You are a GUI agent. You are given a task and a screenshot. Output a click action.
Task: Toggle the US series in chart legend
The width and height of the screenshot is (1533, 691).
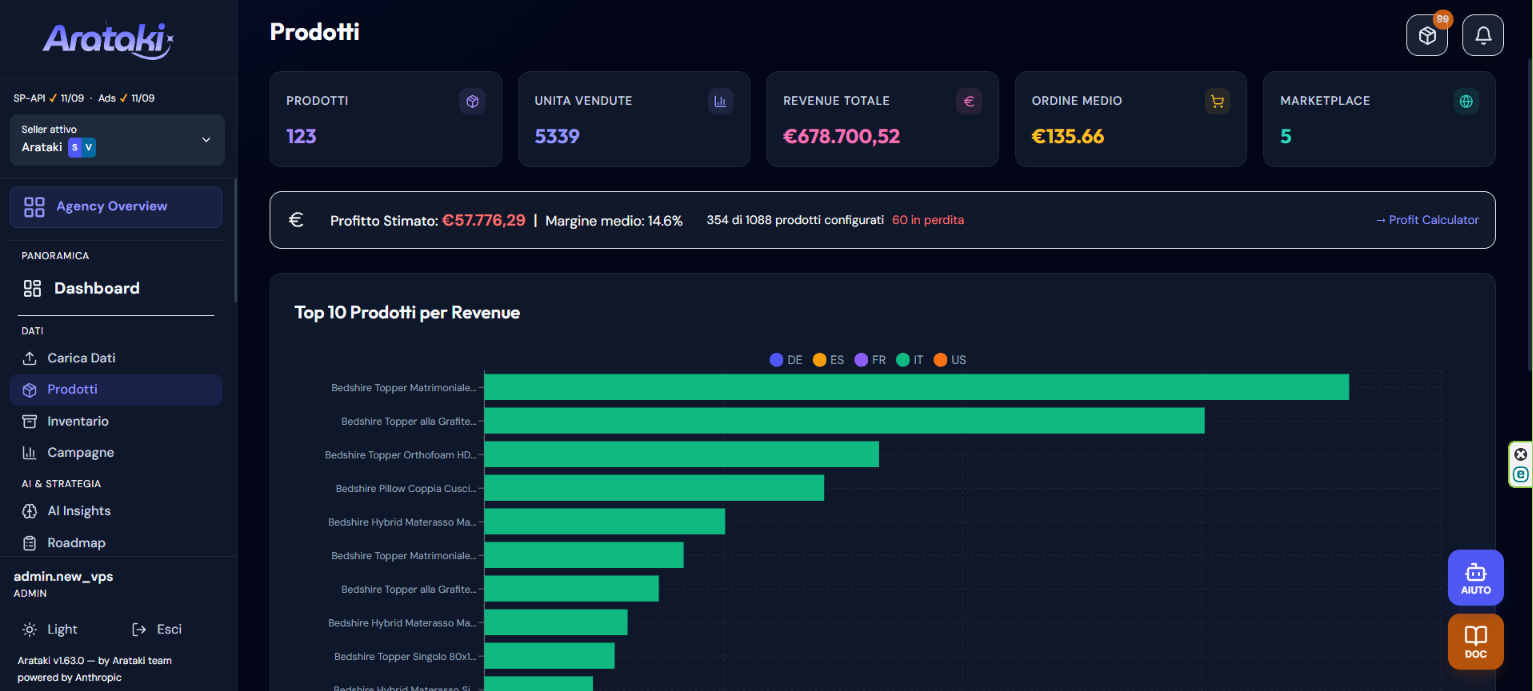click(950, 360)
